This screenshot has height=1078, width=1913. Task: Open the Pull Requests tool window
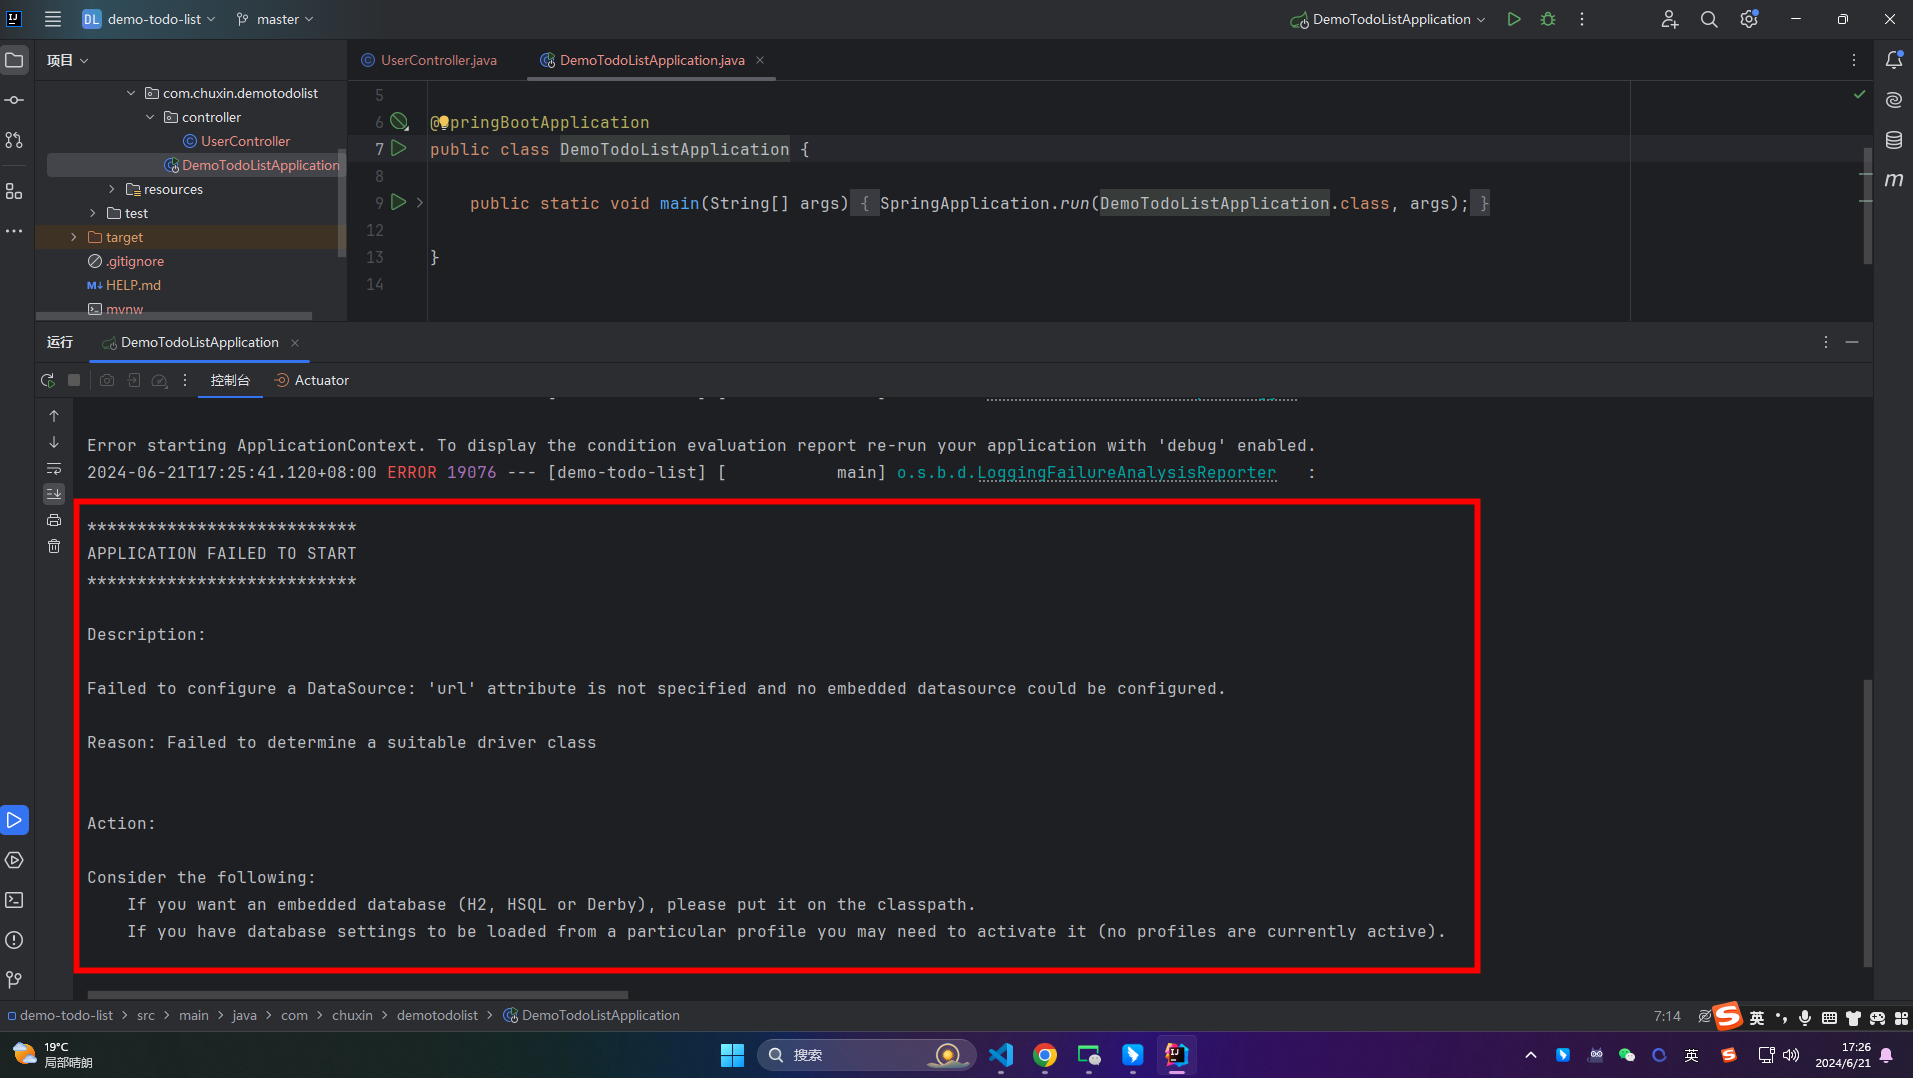click(x=14, y=140)
